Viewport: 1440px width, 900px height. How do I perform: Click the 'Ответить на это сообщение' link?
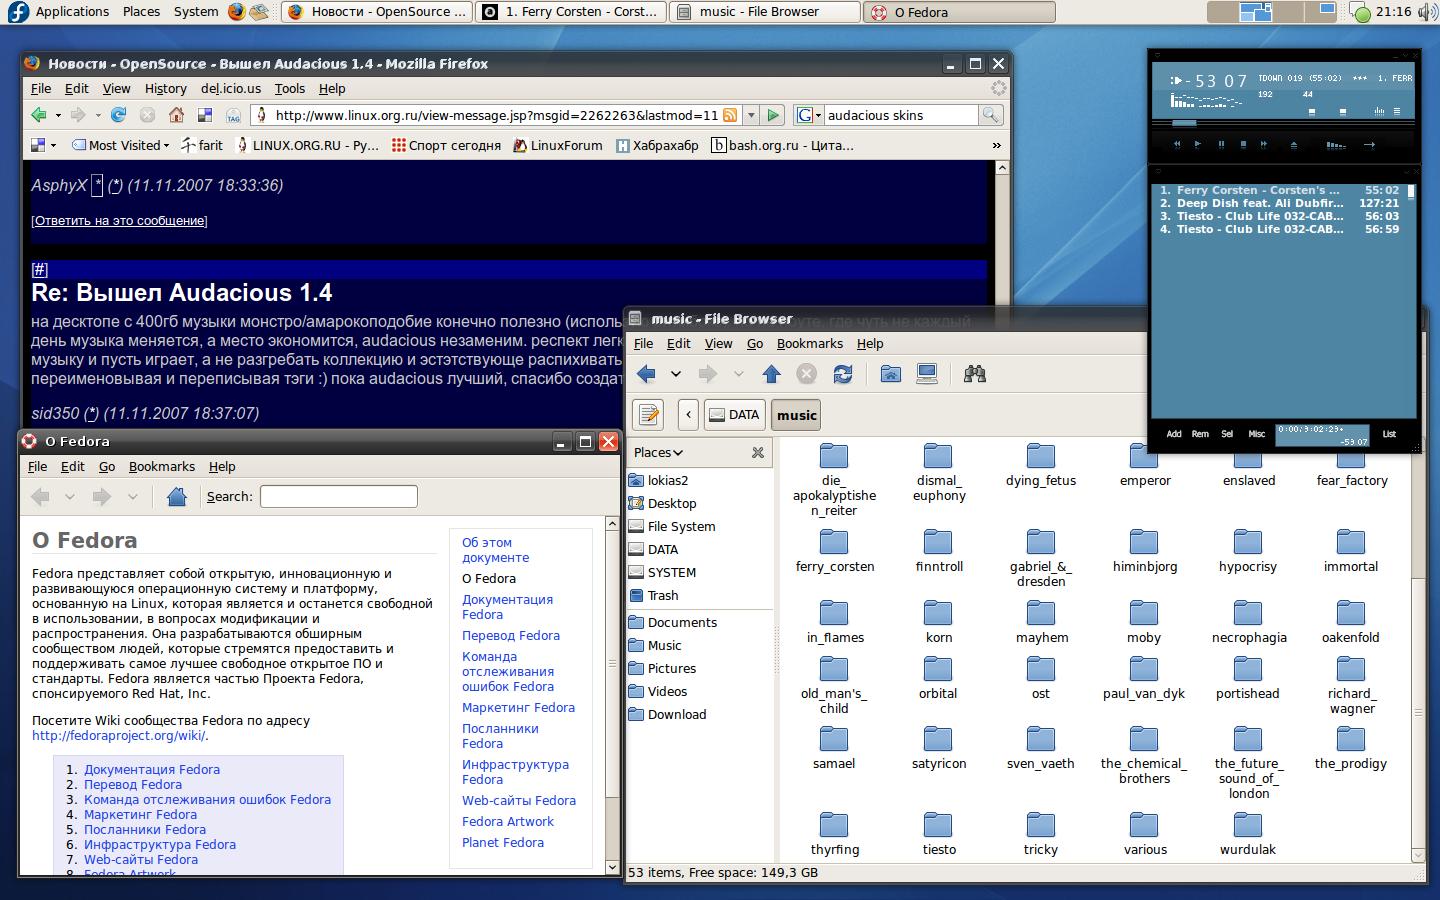pyautogui.click(x=119, y=221)
